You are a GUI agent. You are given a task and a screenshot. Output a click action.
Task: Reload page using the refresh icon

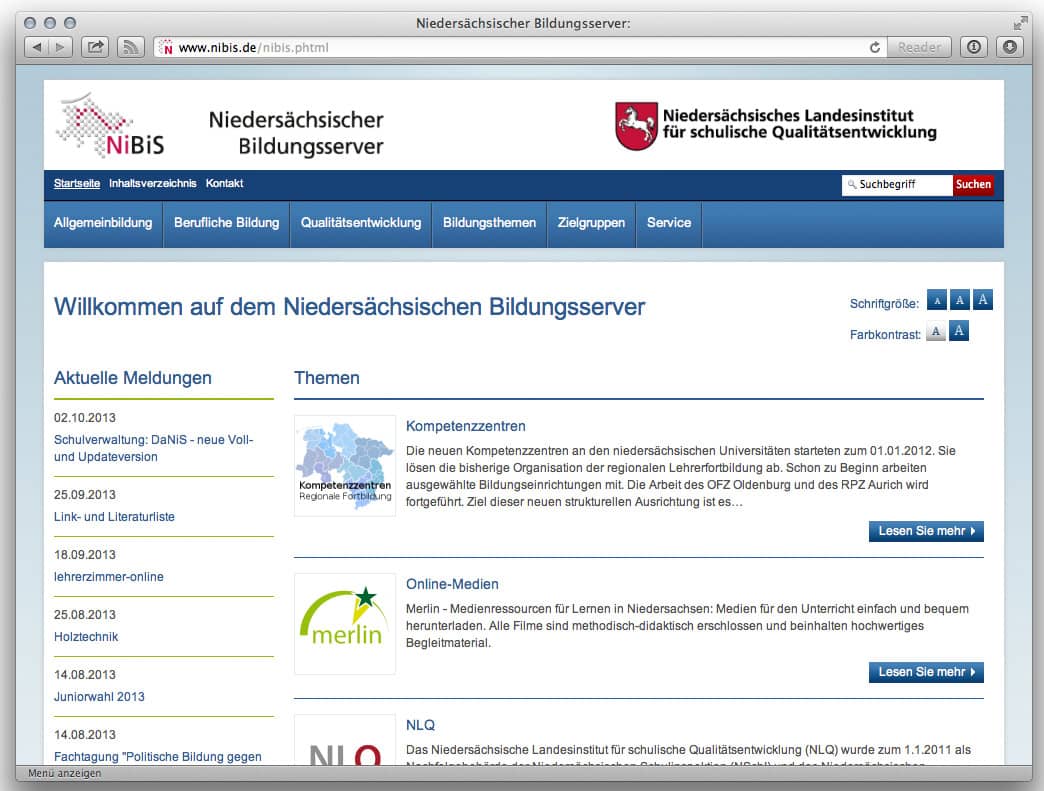[875, 47]
